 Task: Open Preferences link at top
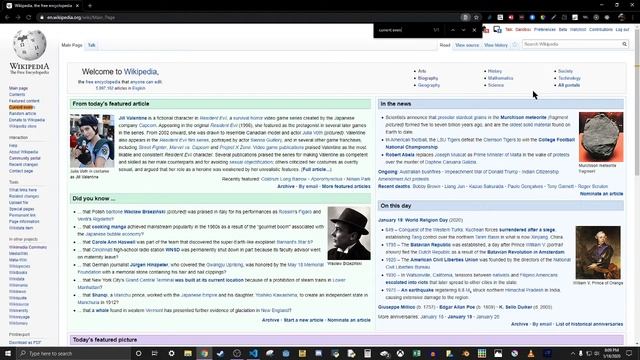coord(544,30)
